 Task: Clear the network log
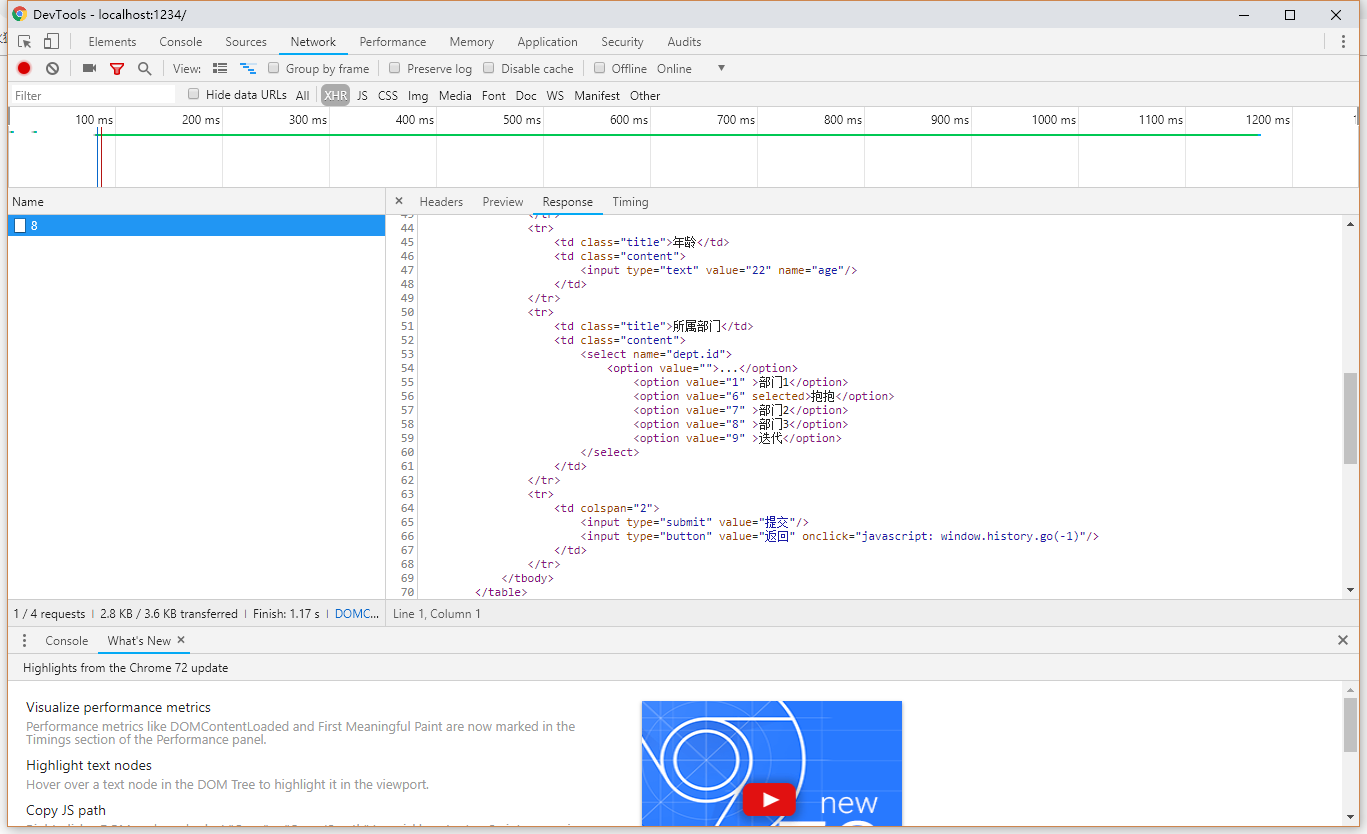(x=52, y=68)
